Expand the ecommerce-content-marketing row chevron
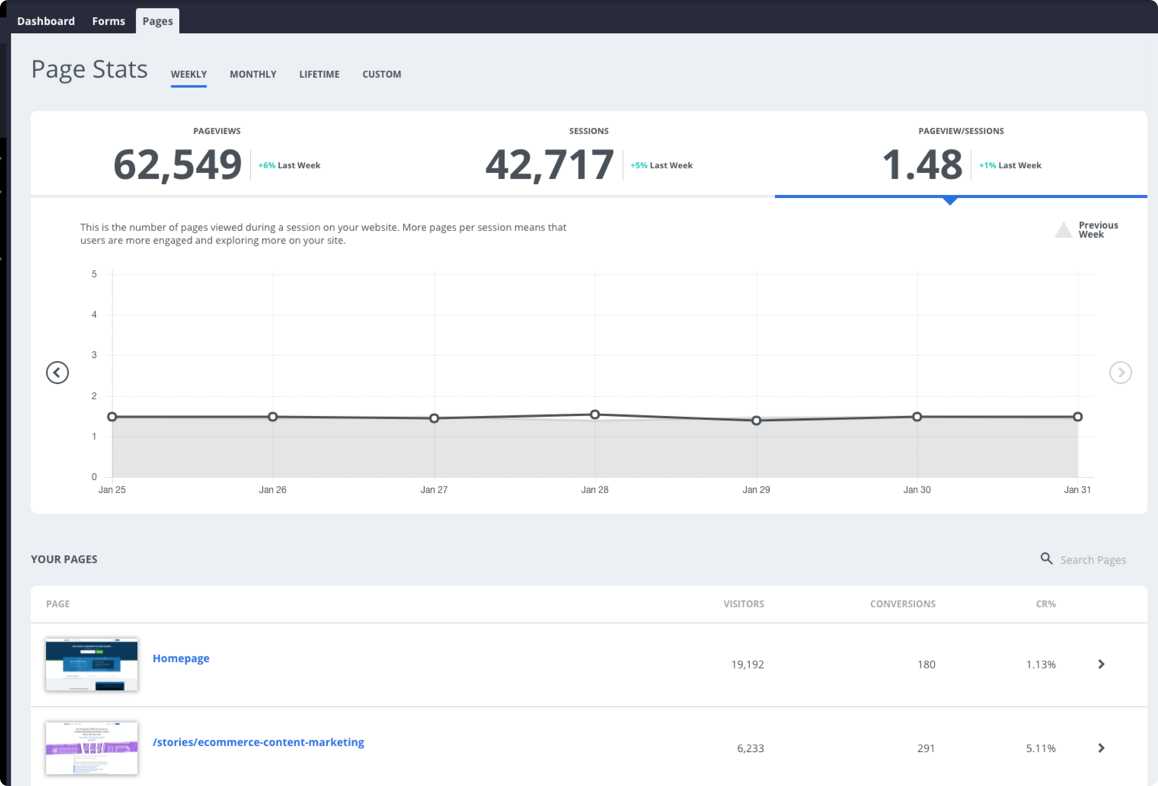 coord(1101,748)
